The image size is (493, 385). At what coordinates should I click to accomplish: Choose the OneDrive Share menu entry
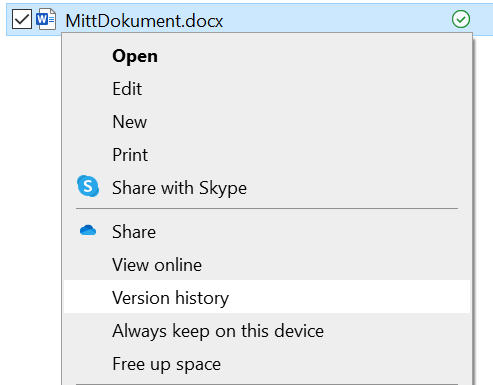[267, 232]
